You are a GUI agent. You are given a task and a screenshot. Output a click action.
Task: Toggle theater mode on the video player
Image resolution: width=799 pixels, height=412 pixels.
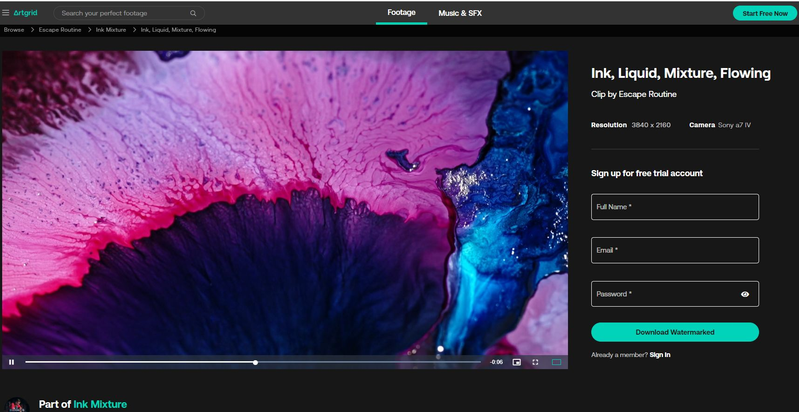point(557,362)
